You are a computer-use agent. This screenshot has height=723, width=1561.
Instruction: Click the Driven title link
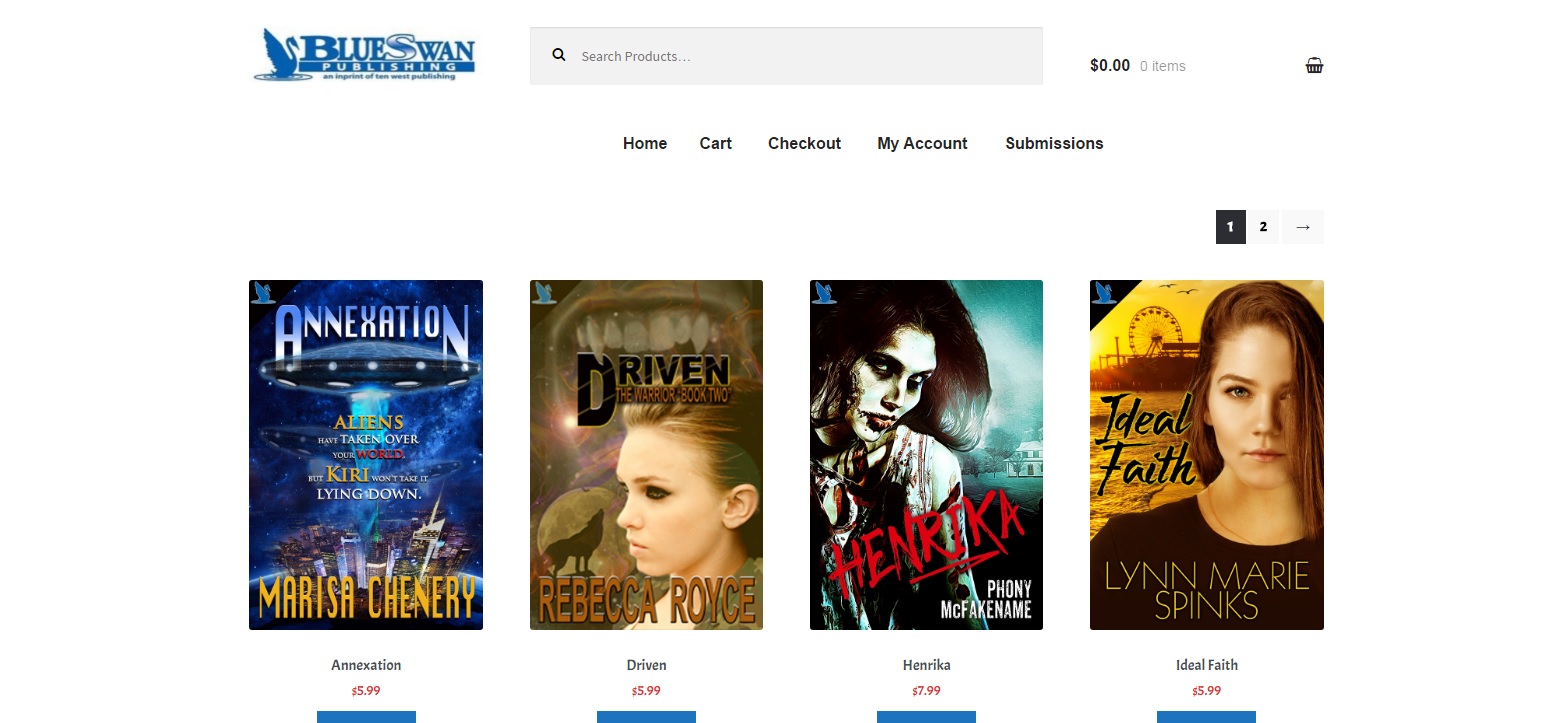[646, 665]
